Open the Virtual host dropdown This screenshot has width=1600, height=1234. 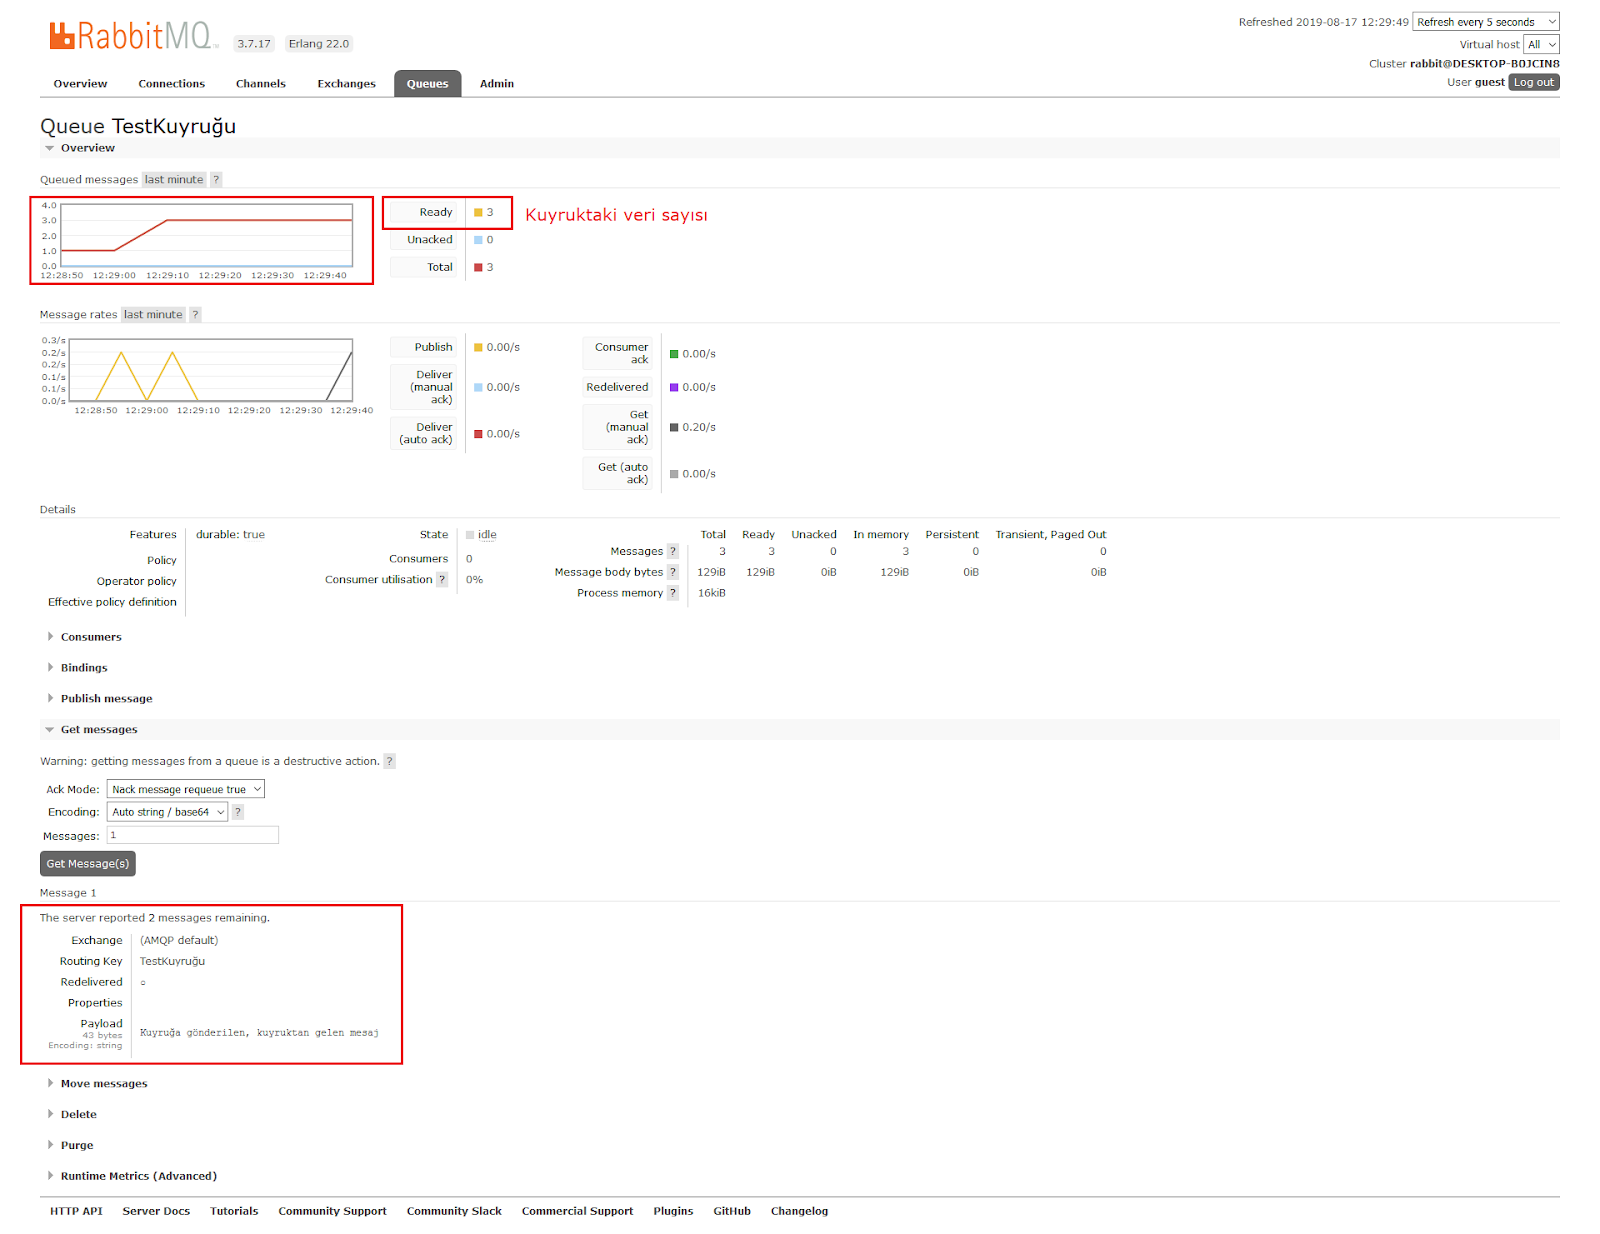click(1541, 45)
